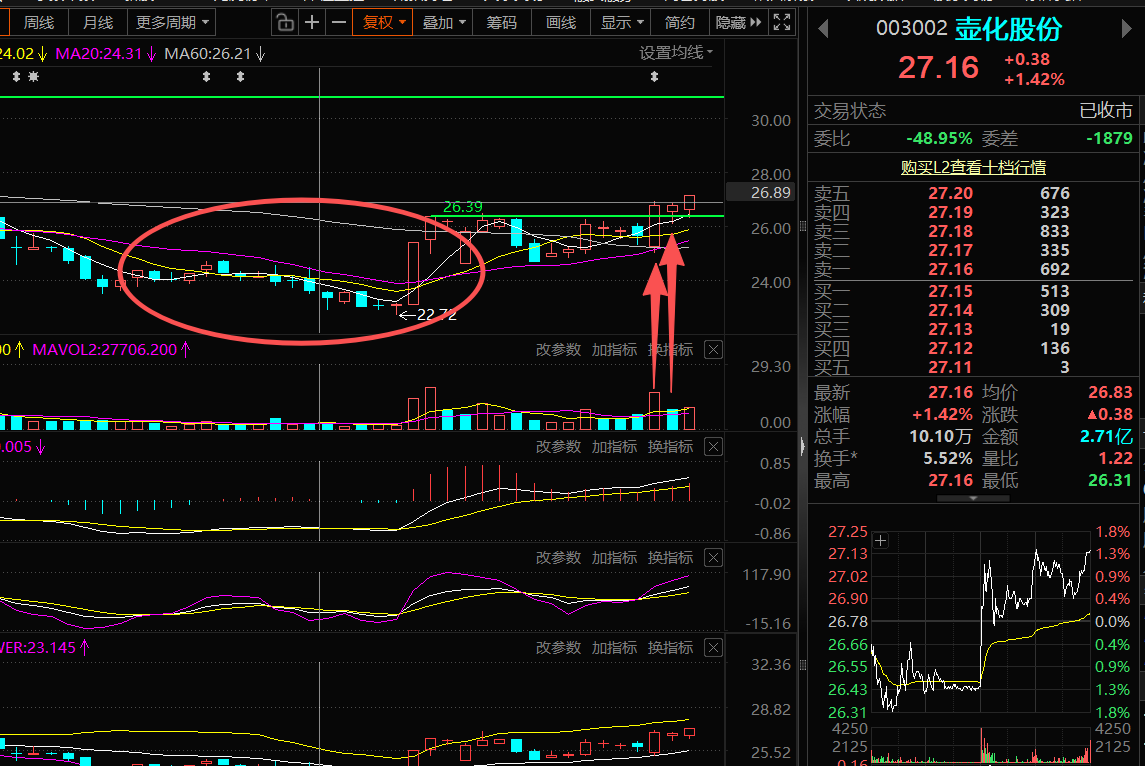Click 加指标 in the bottom 32.36 panel
The height and width of the screenshot is (766, 1145).
point(614,648)
